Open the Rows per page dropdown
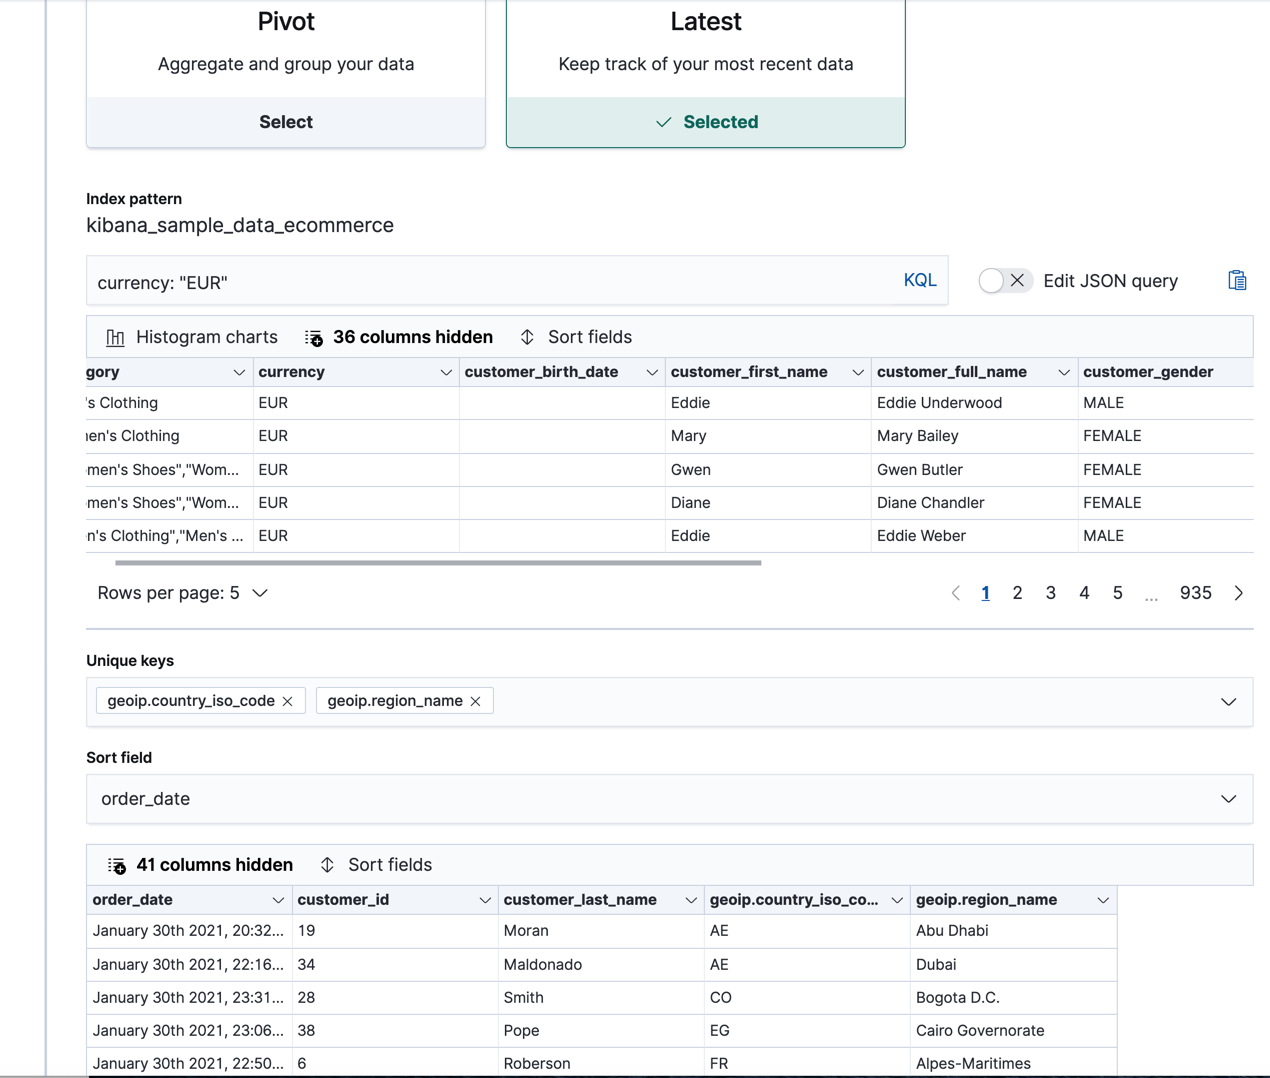1270x1078 pixels. (180, 592)
